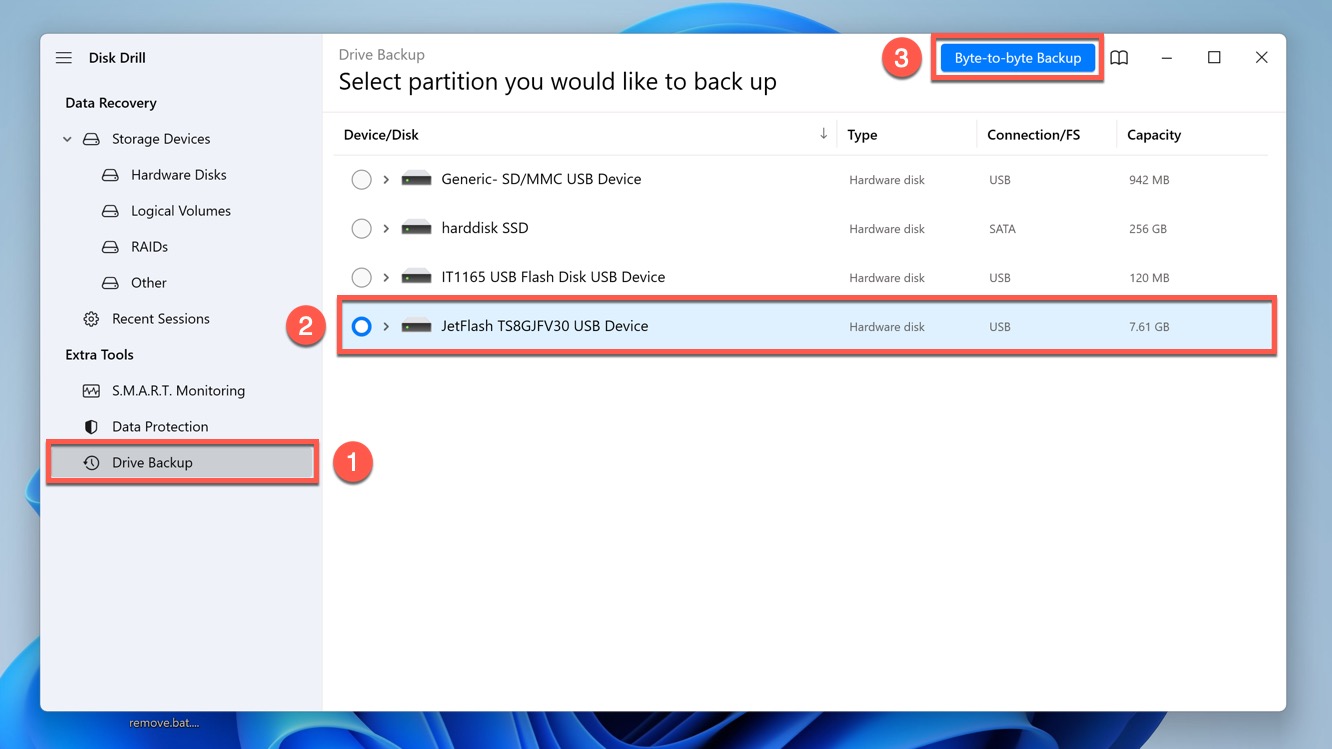The width and height of the screenshot is (1332, 749).
Task: Open remove.bat from the taskbar
Action: coord(162,722)
